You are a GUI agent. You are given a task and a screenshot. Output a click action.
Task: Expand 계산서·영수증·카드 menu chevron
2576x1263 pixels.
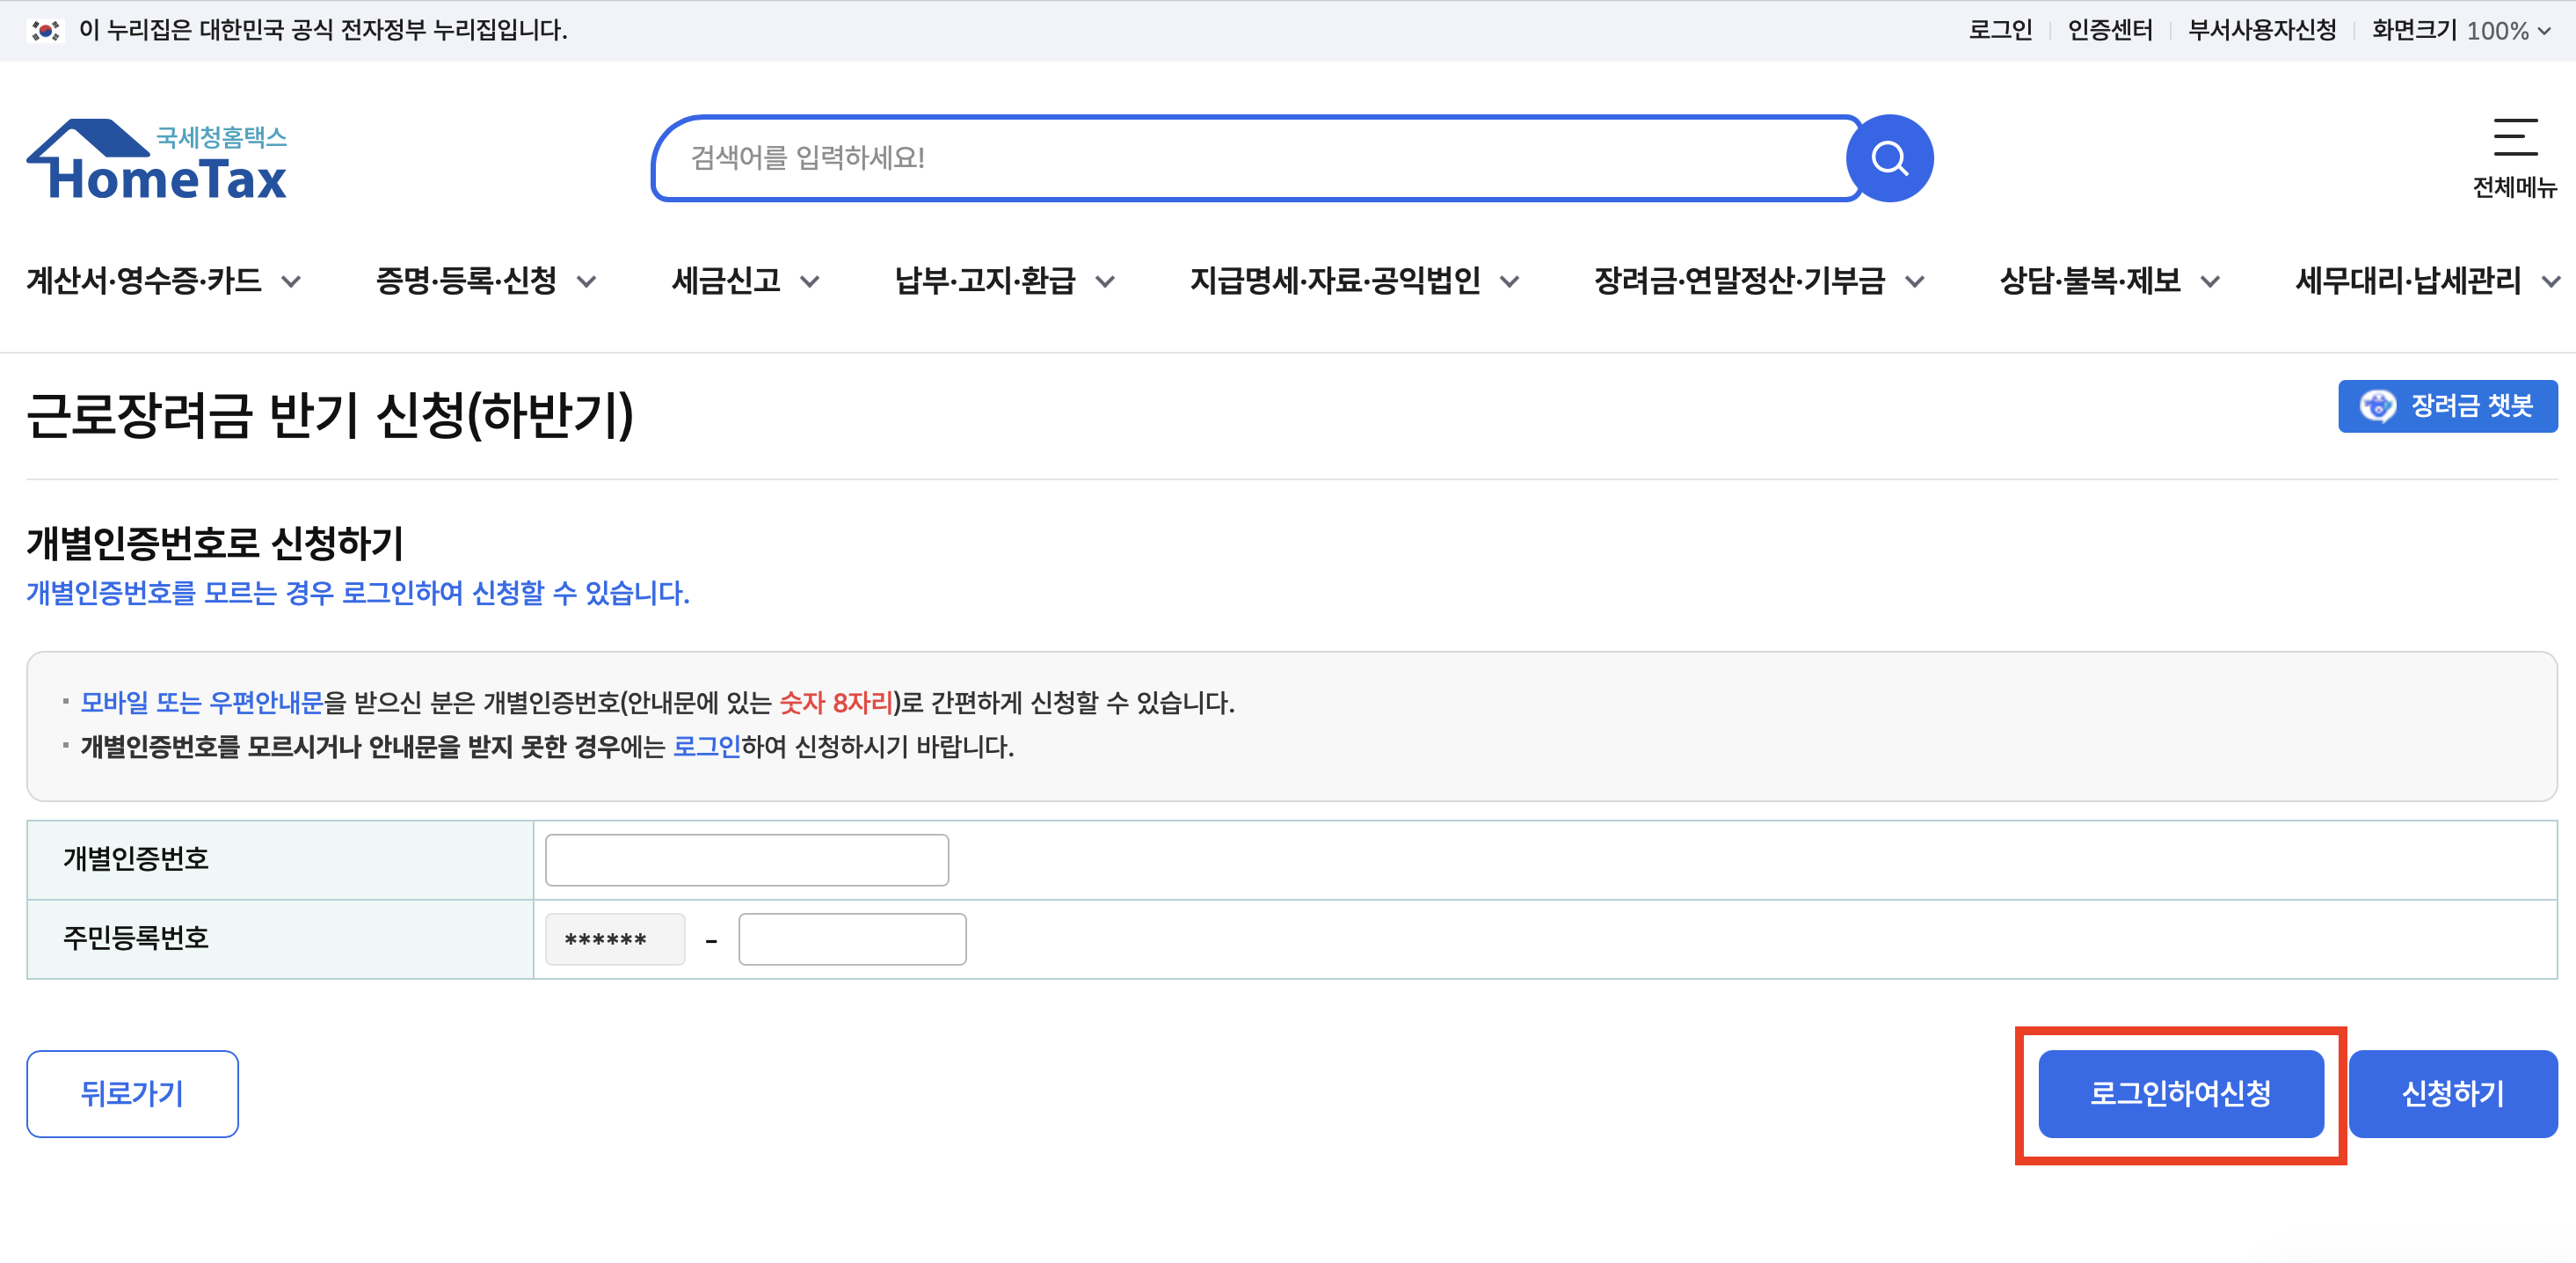tap(291, 282)
